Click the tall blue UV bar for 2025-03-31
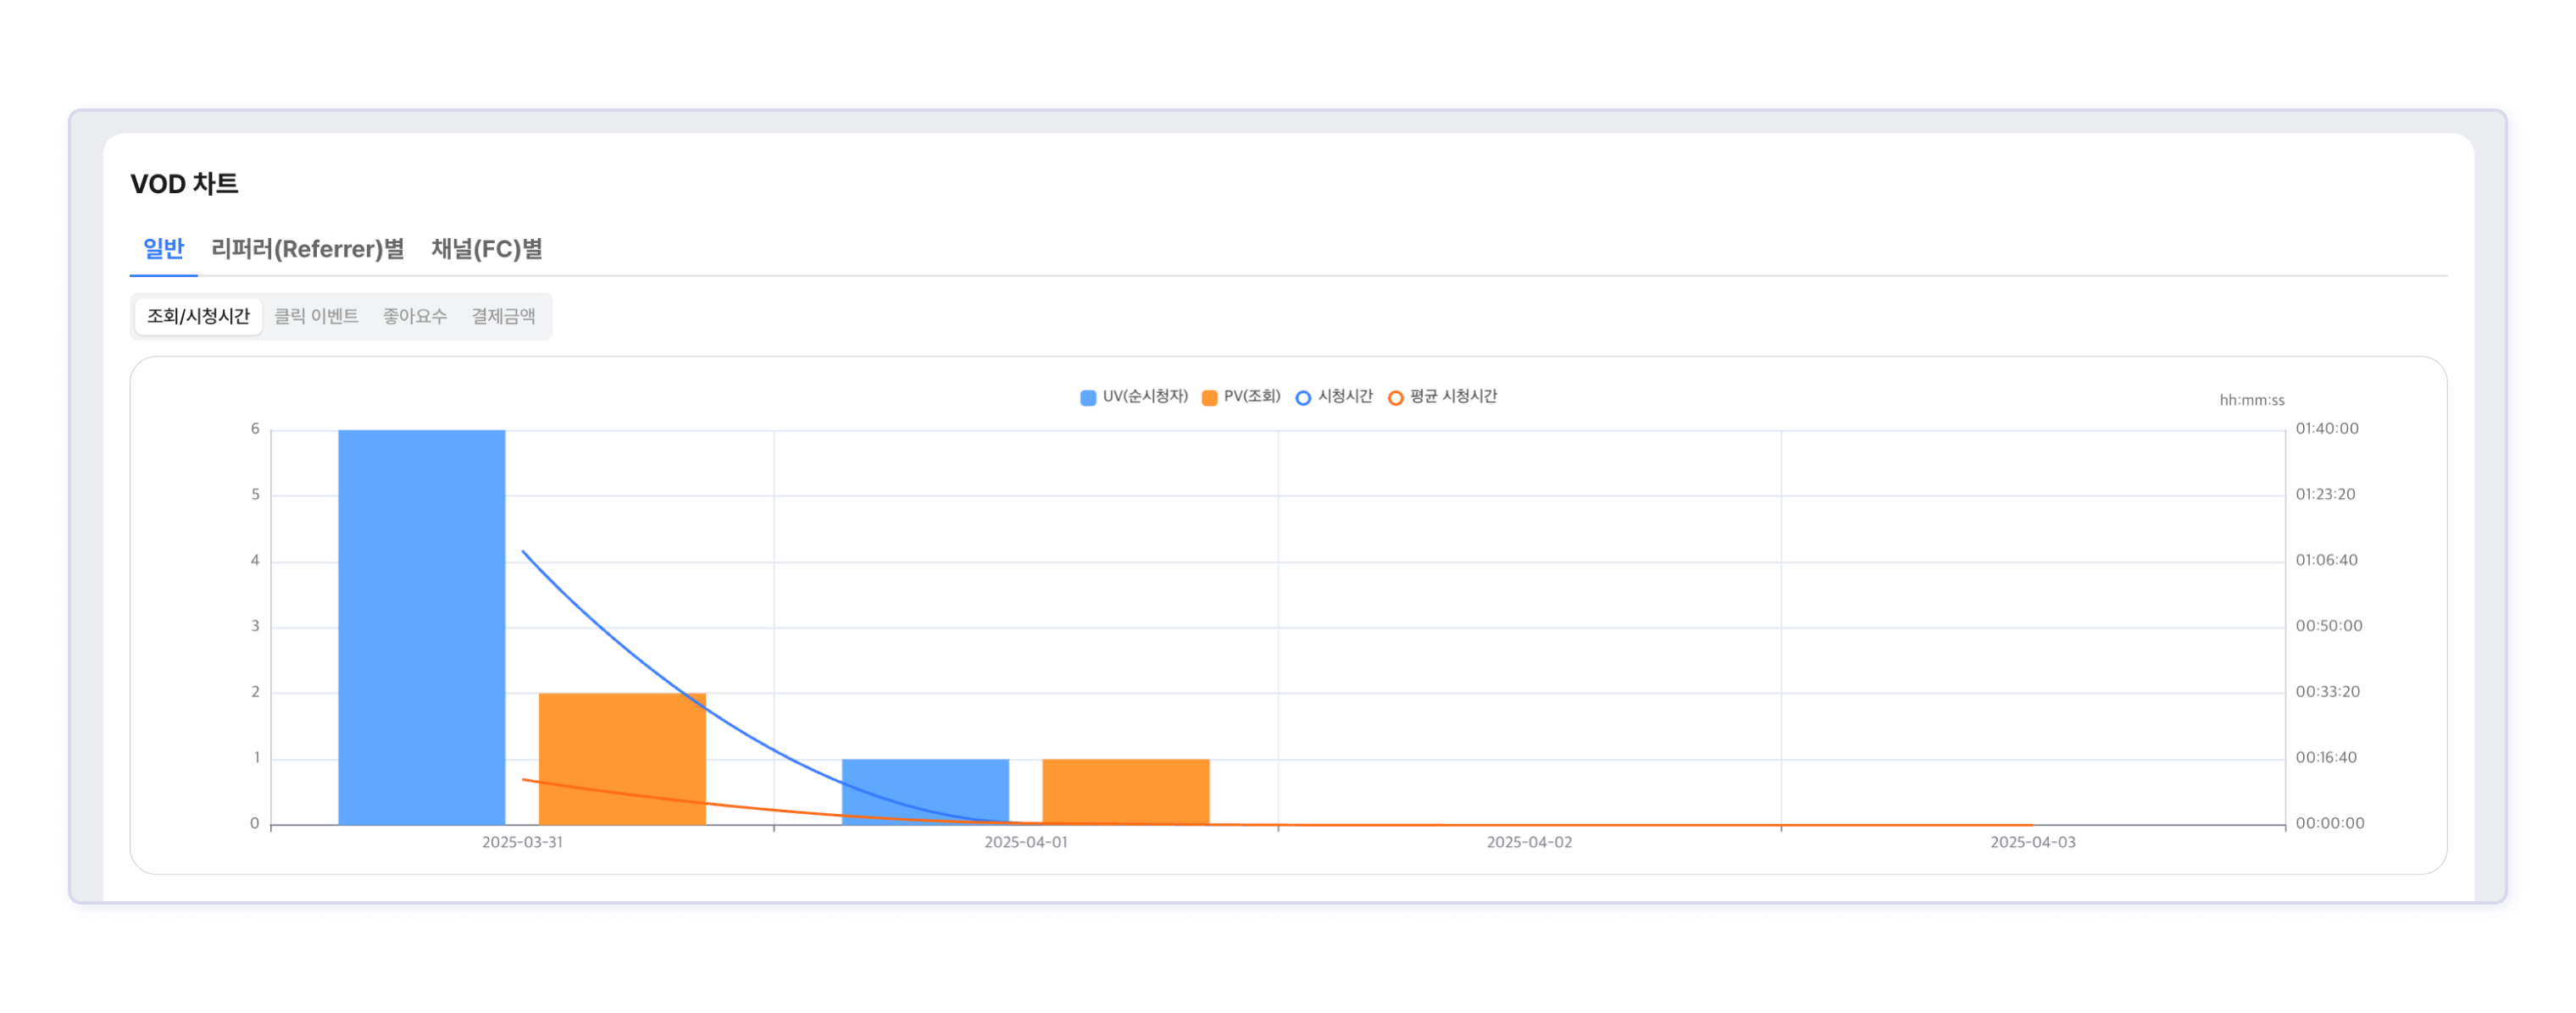The image size is (2576, 1013). pyautogui.click(x=421, y=626)
